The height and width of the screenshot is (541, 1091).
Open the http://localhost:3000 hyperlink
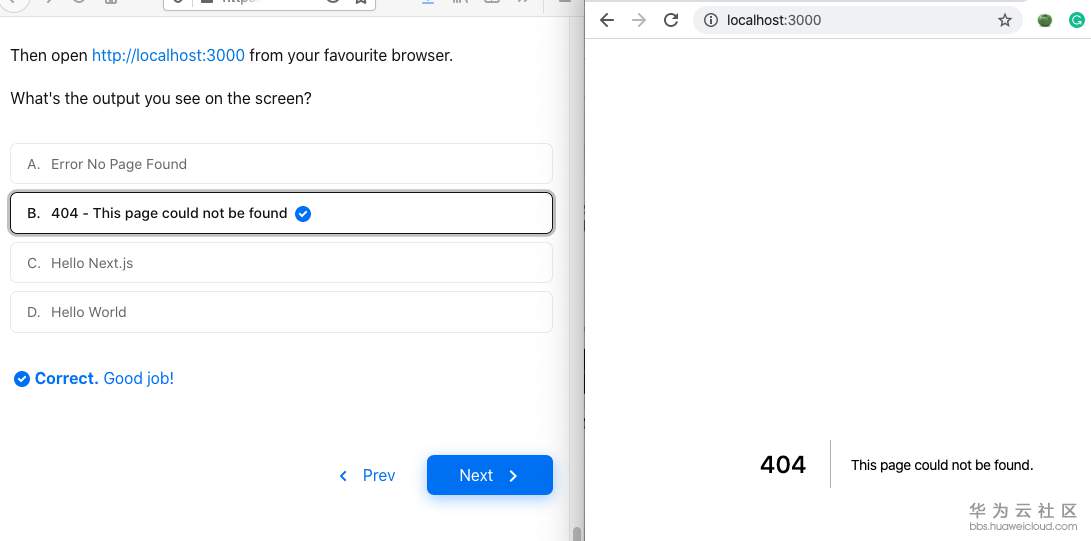[x=168, y=56]
